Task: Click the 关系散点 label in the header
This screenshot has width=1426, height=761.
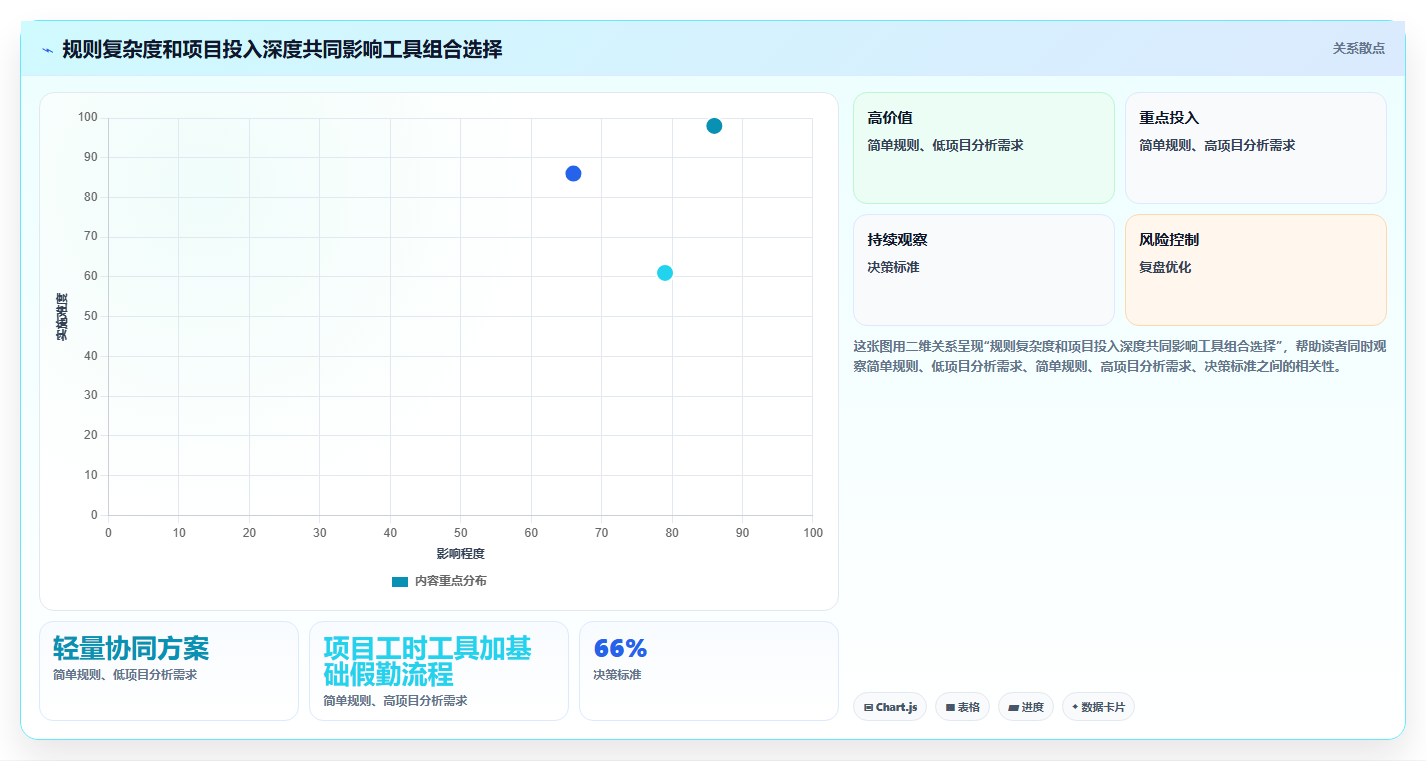Action: [x=1358, y=48]
